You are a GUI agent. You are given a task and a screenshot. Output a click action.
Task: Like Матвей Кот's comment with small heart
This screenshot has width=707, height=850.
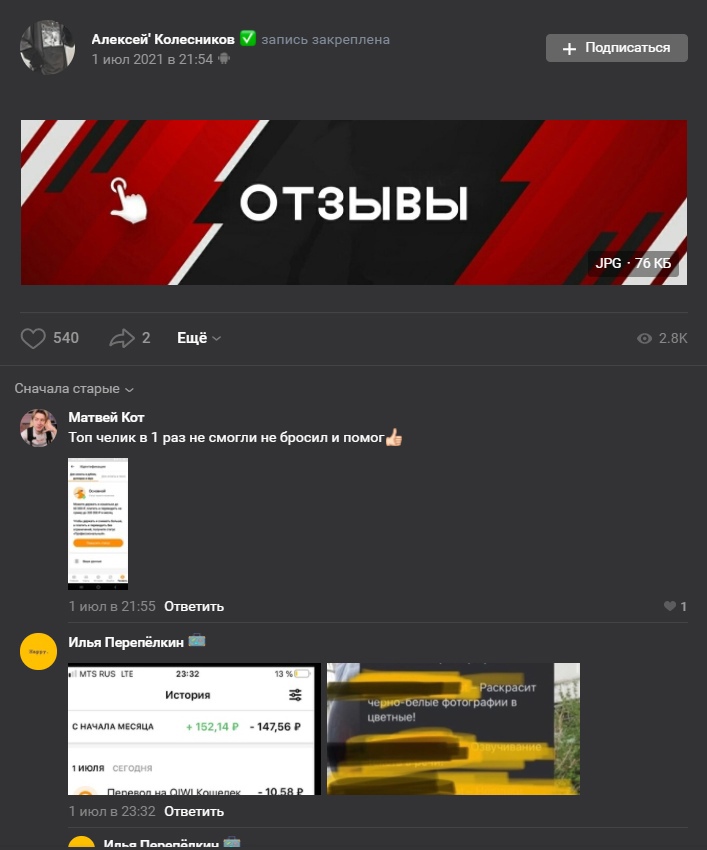[x=670, y=606]
